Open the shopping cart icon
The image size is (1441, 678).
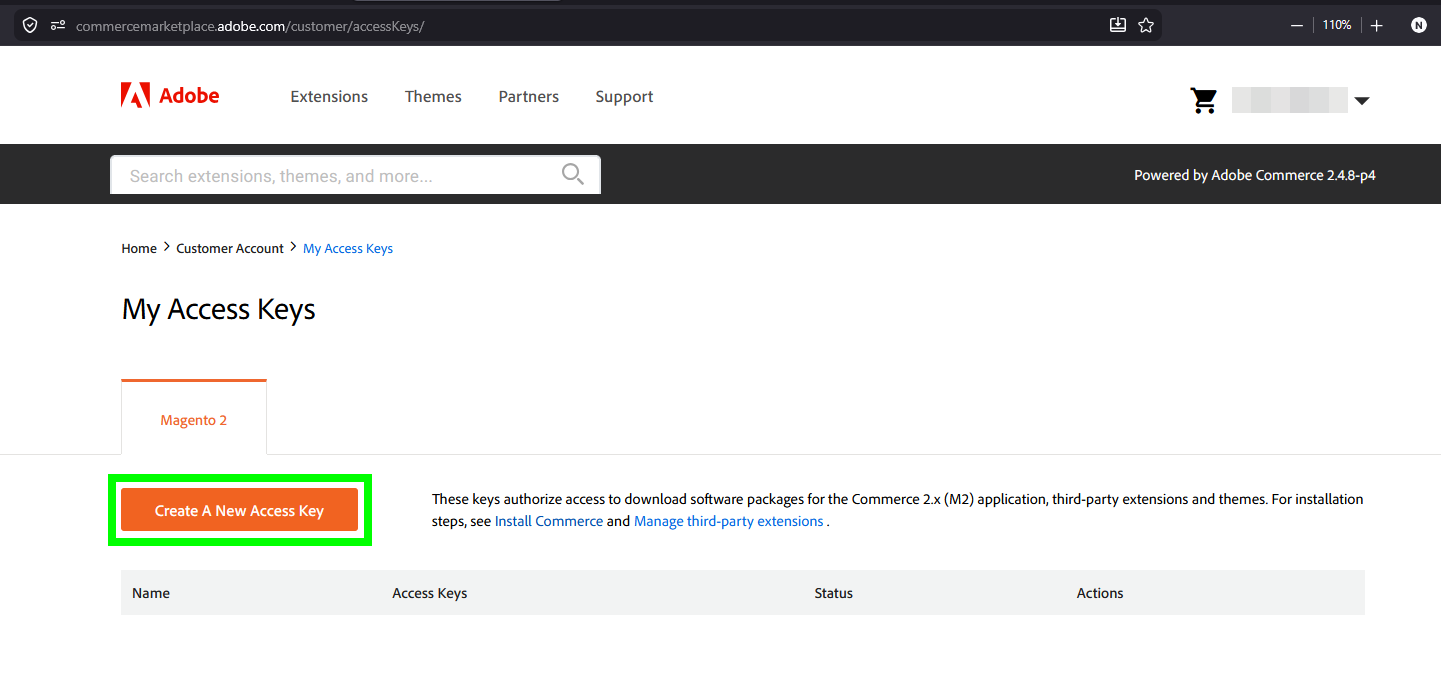point(1204,100)
